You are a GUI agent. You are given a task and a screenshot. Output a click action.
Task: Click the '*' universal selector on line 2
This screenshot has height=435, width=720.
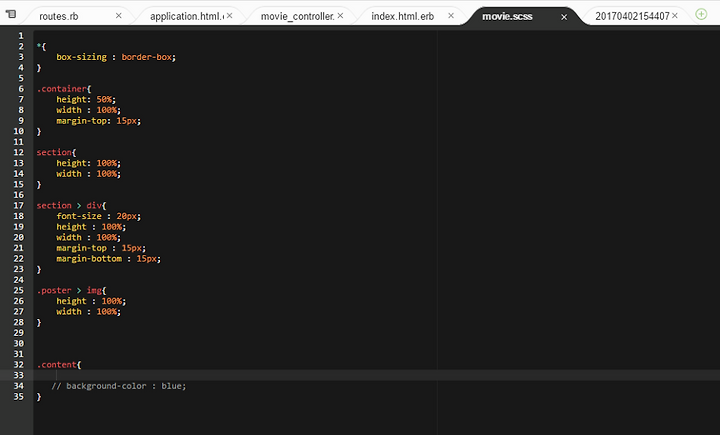[39, 46]
